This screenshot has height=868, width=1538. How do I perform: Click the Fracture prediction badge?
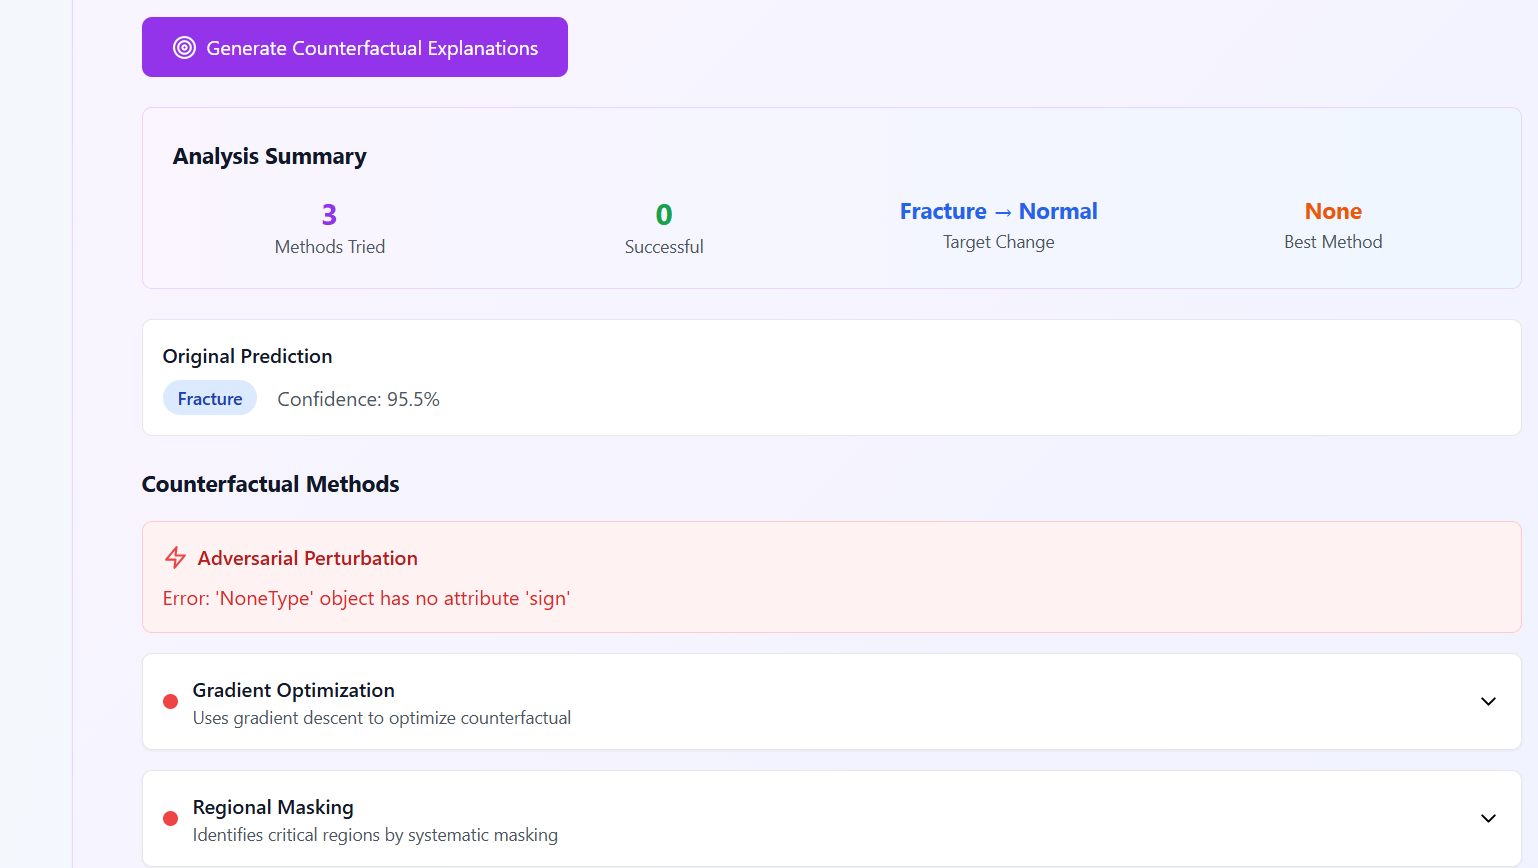(x=210, y=398)
